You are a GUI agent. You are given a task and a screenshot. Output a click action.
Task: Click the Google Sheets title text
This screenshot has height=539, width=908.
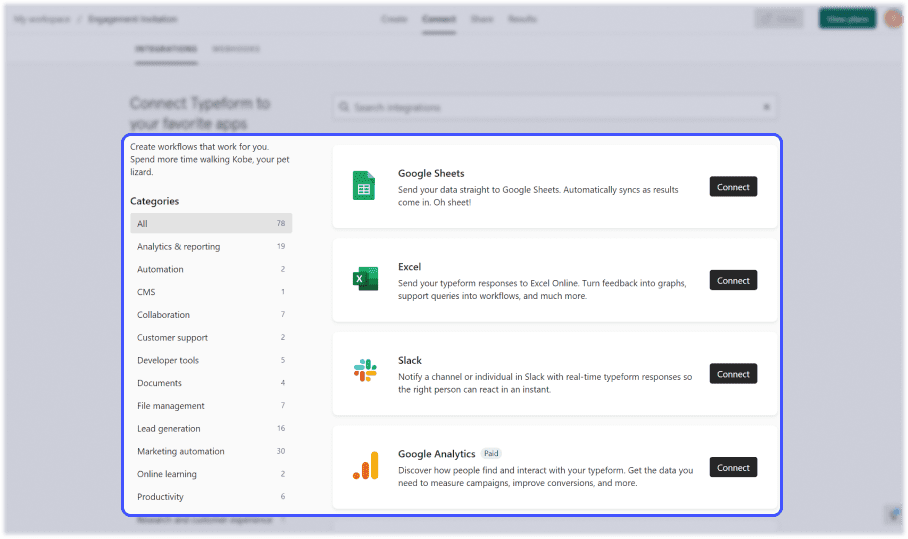pyautogui.click(x=431, y=173)
